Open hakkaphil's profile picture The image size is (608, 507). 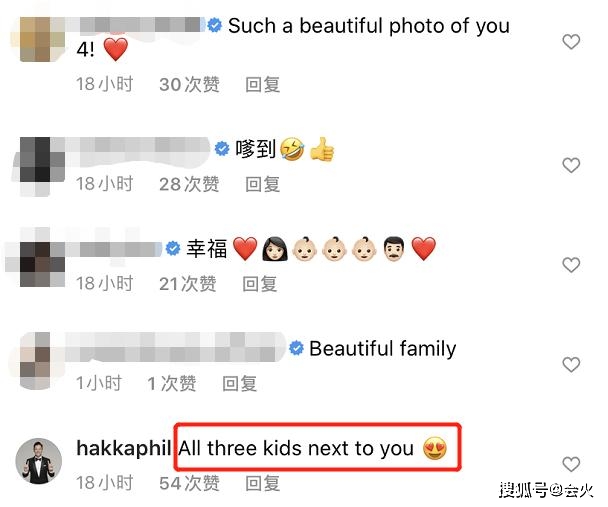click(38, 461)
